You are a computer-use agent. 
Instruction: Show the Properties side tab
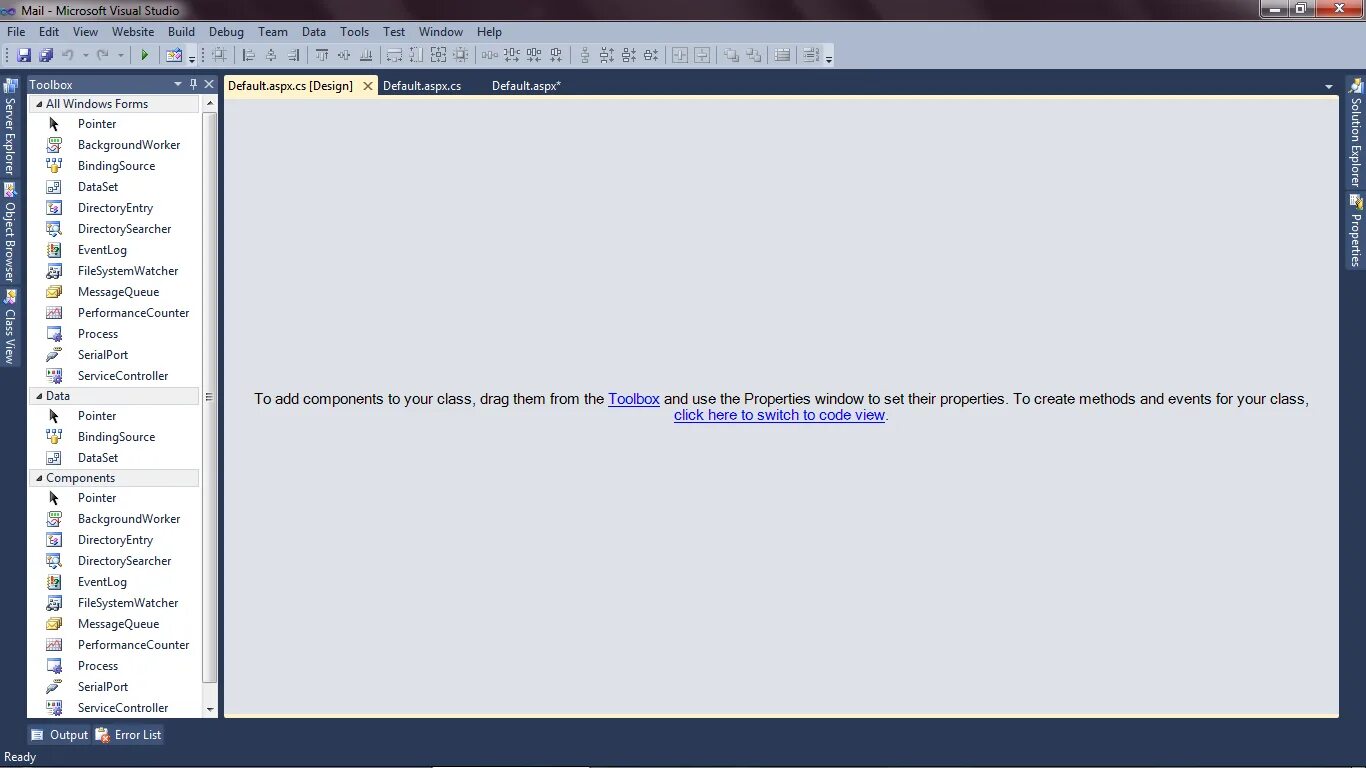(x=1356, y=231)
